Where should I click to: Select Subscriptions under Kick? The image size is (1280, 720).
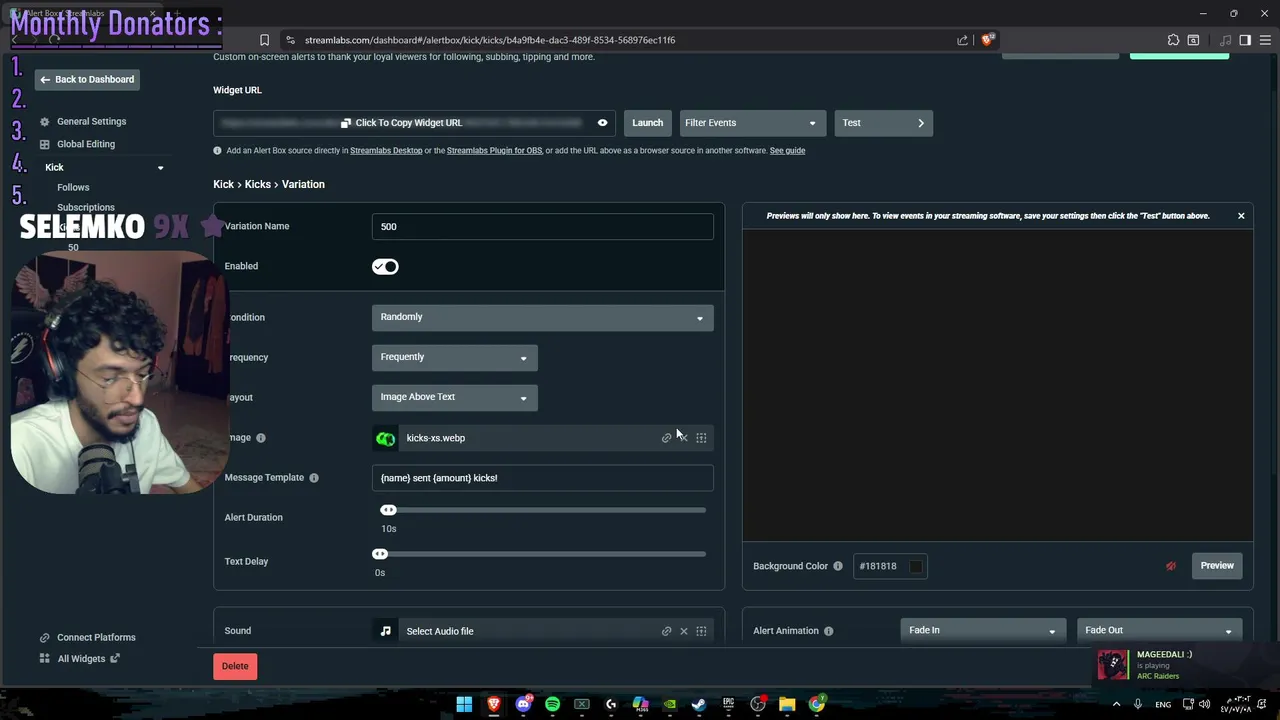pyautogui.click(x=86, y=207)
